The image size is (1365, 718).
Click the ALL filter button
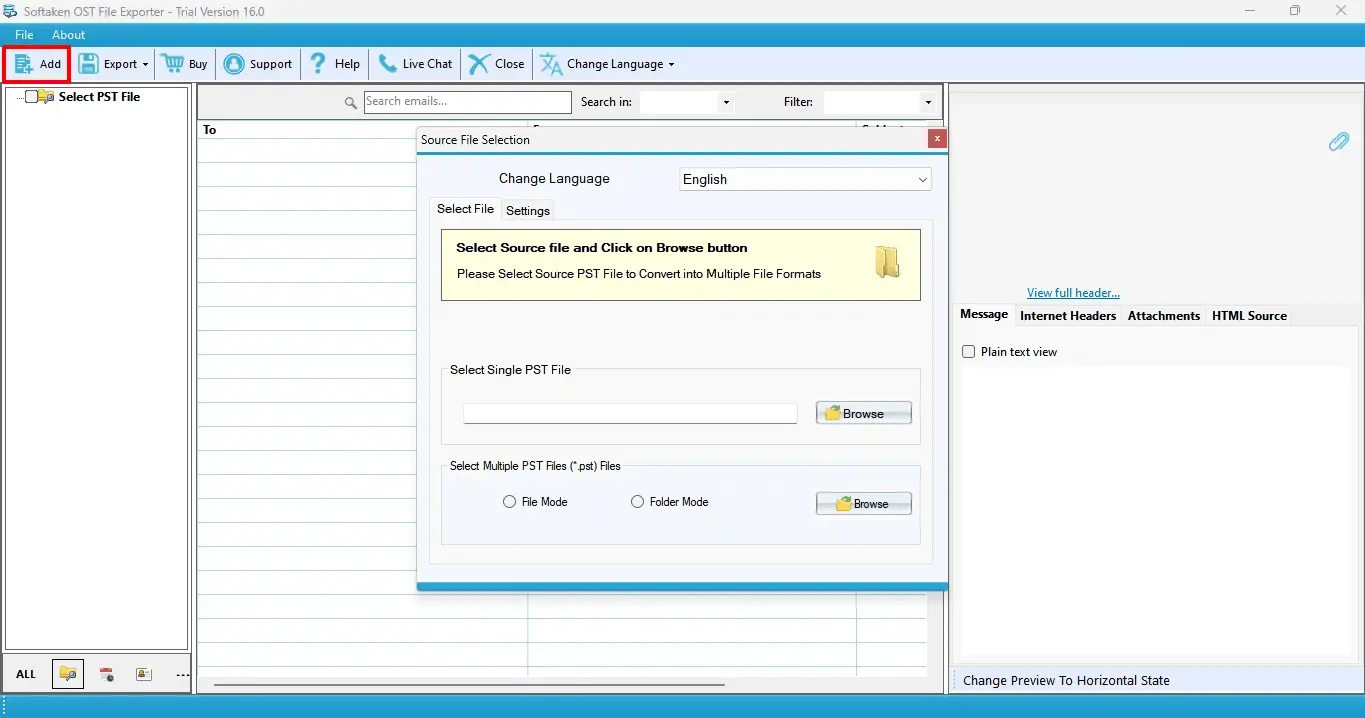click(x=26, y=674)
